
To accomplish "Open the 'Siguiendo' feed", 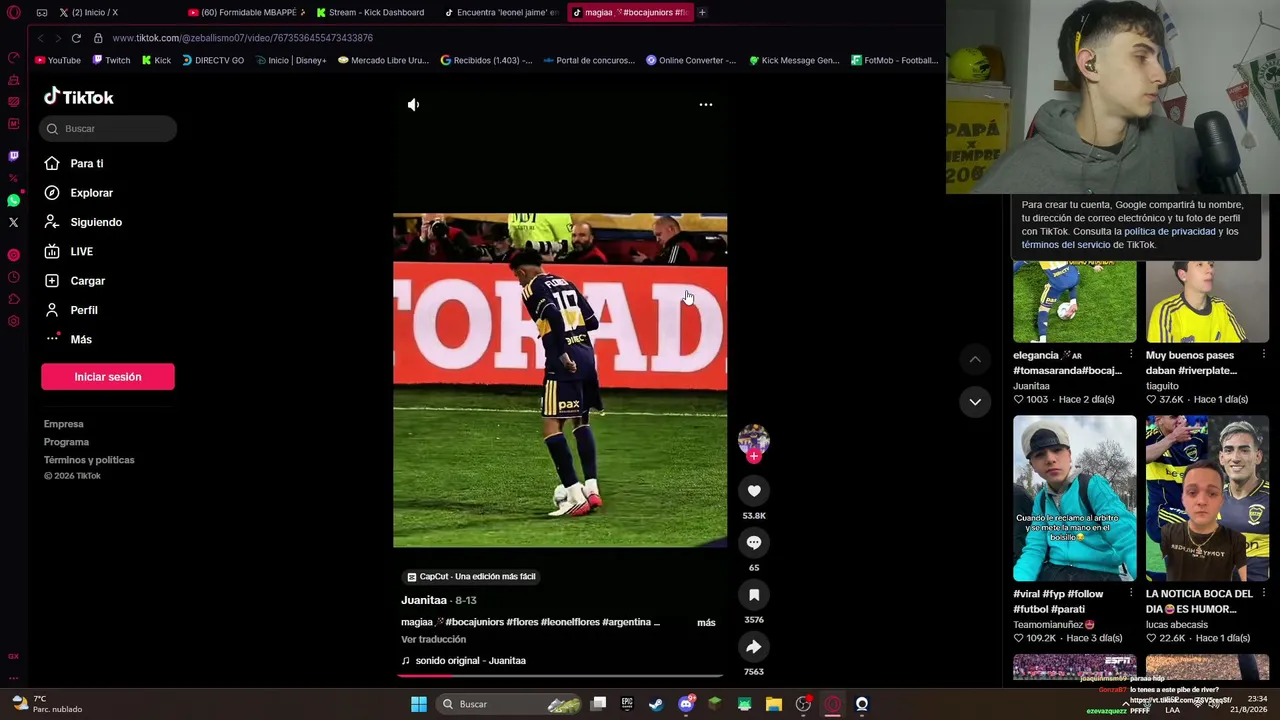I will [83, 222].
